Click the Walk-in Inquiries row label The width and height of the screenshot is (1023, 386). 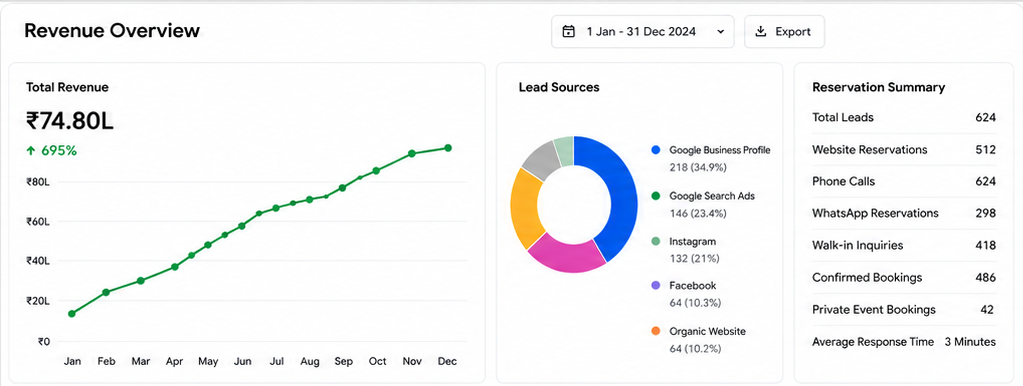(858, 245)
